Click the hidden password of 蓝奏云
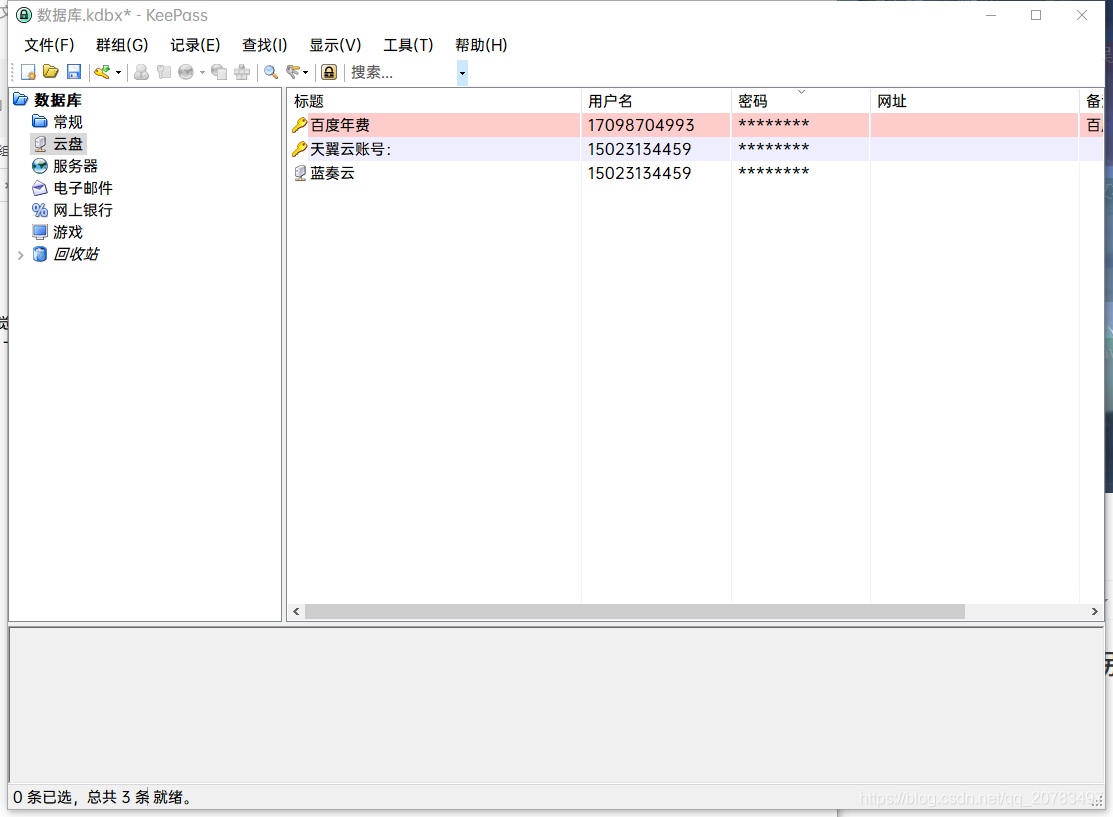 click(773, 172)
